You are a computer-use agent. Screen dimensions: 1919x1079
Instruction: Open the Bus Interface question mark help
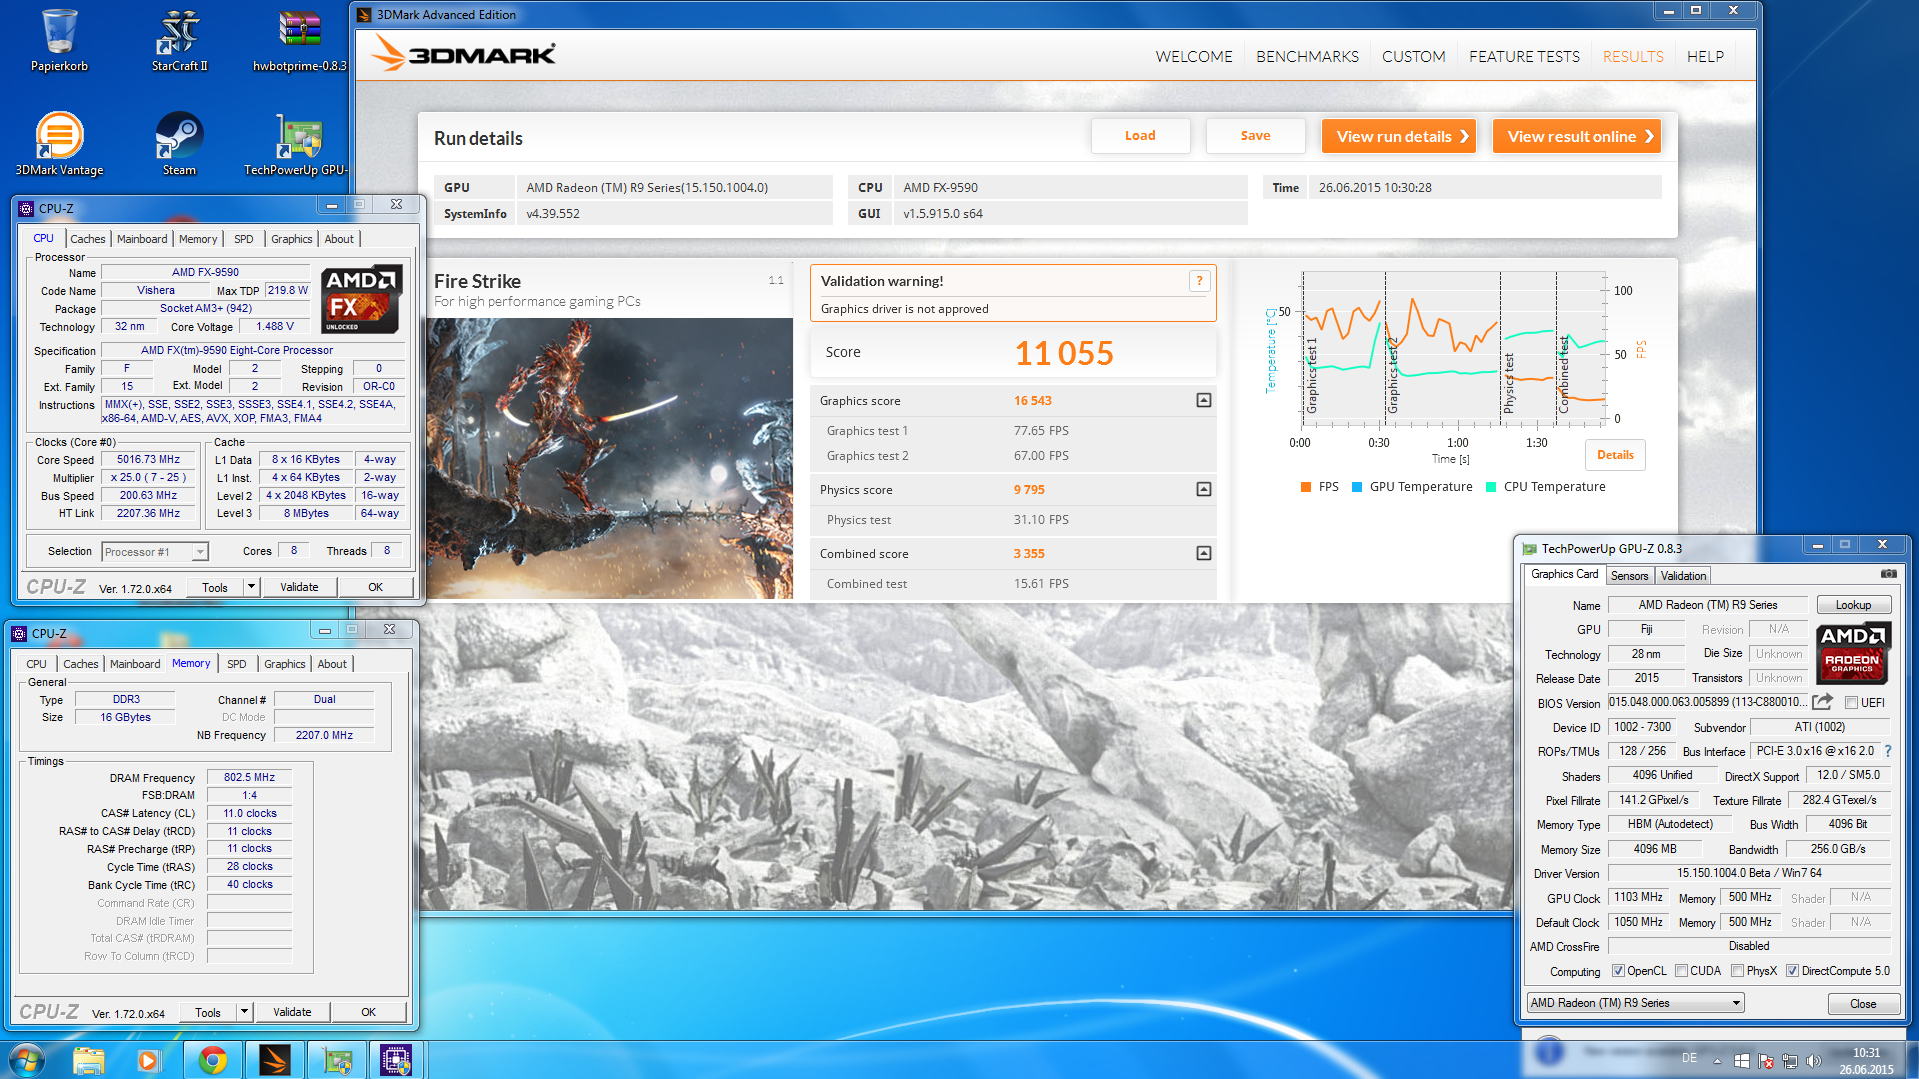(1888, 751)
